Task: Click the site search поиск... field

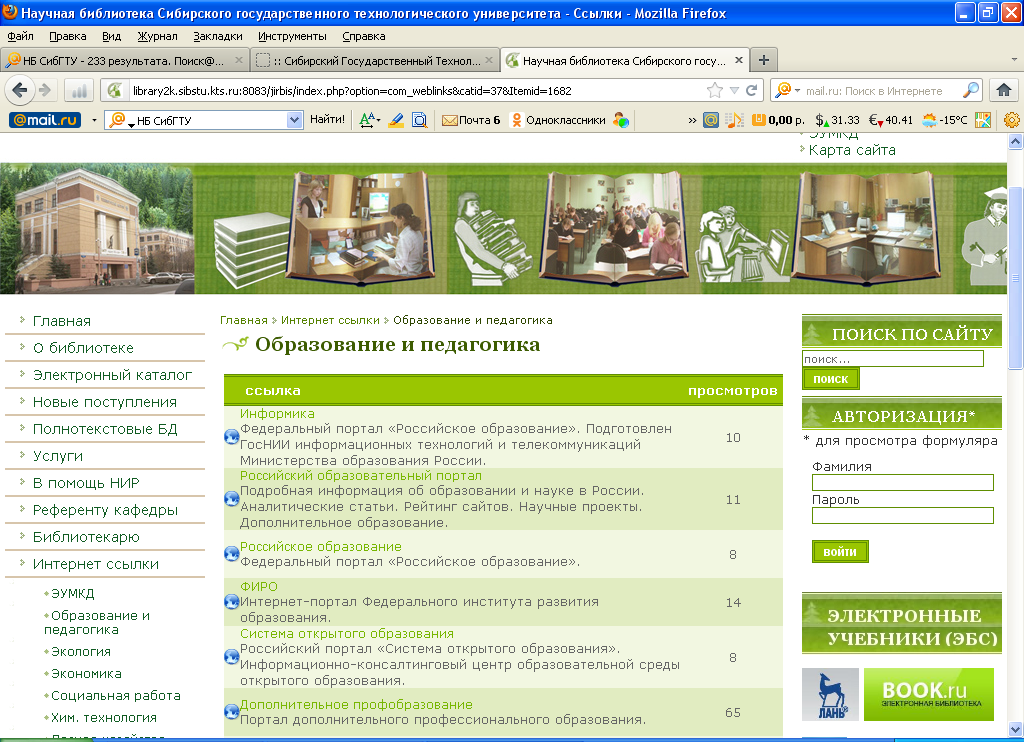Action: click(892, 359)
